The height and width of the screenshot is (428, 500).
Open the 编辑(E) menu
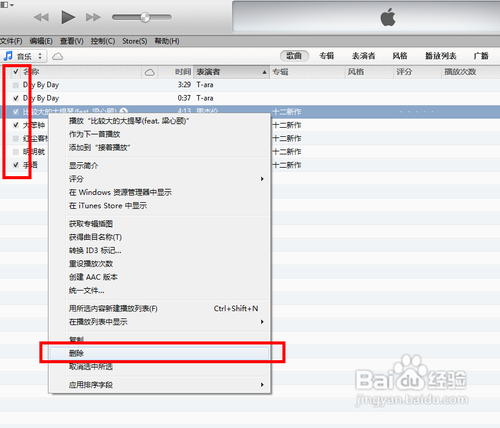pyautogui.click(x=41, y=41)
